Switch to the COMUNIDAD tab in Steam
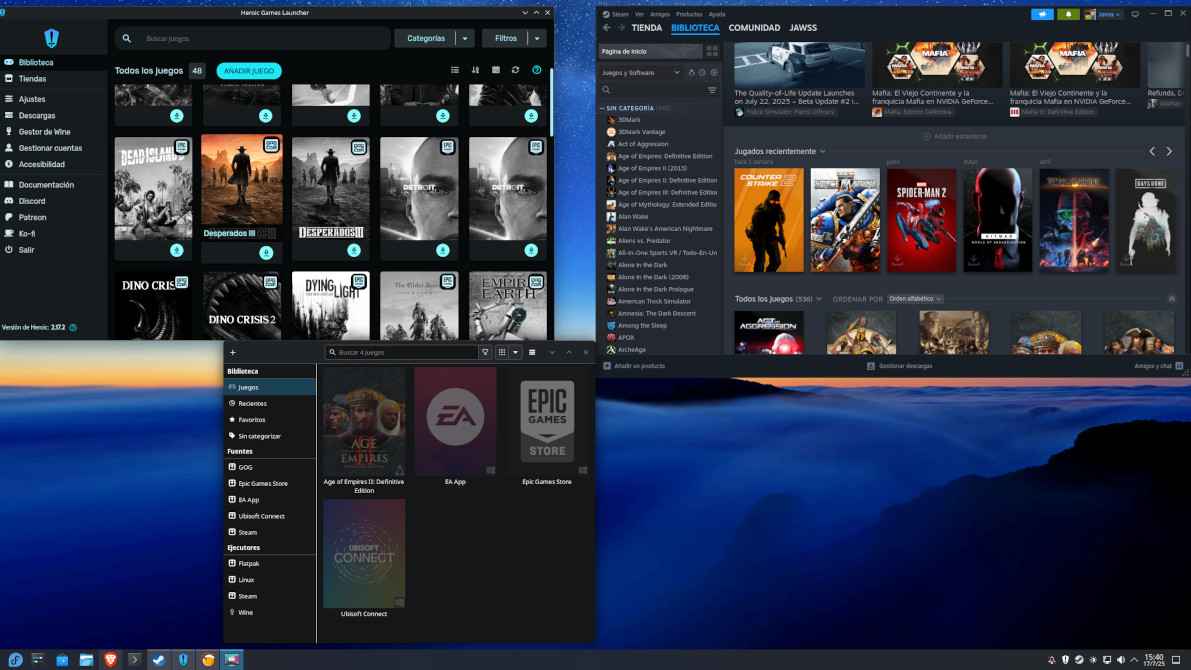This screenshot has height=670, width=1191. (x=754, y=28)
